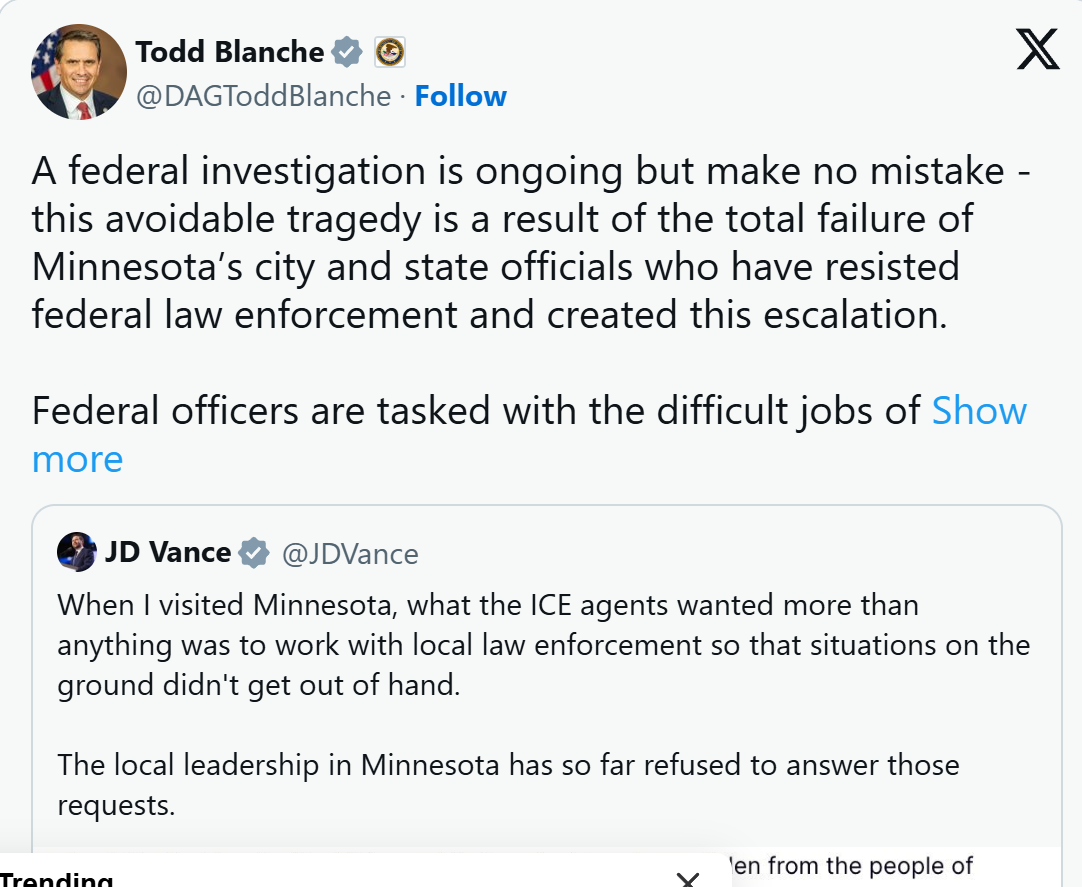
Task: Click the verified badge next to JD Vance
Action: [255, 553]
